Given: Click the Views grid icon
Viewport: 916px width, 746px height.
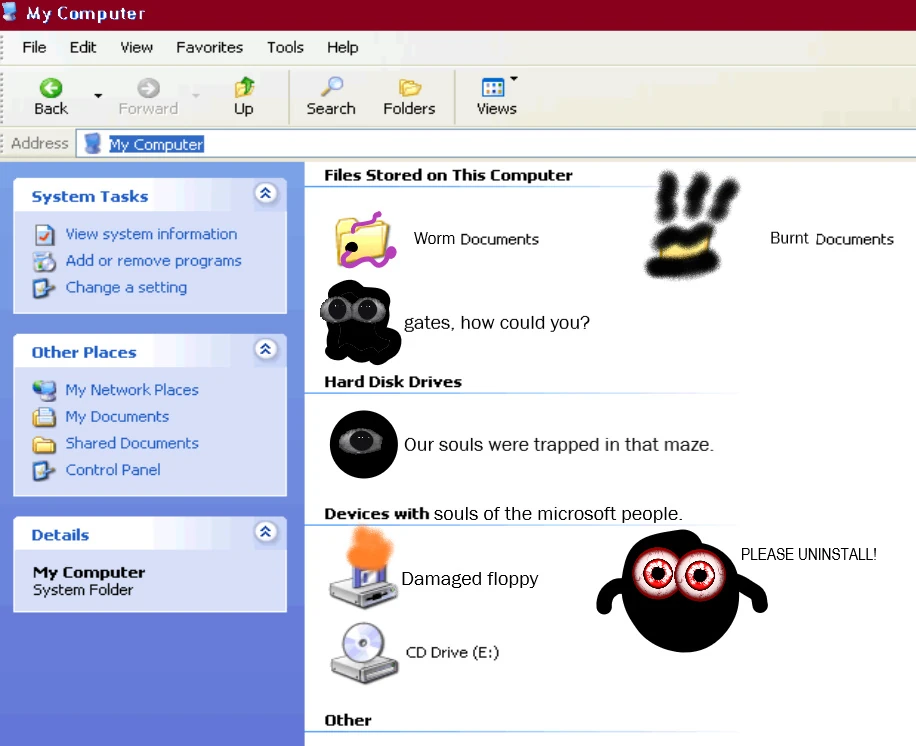Looking at the screenshot, I should (493, 88).
